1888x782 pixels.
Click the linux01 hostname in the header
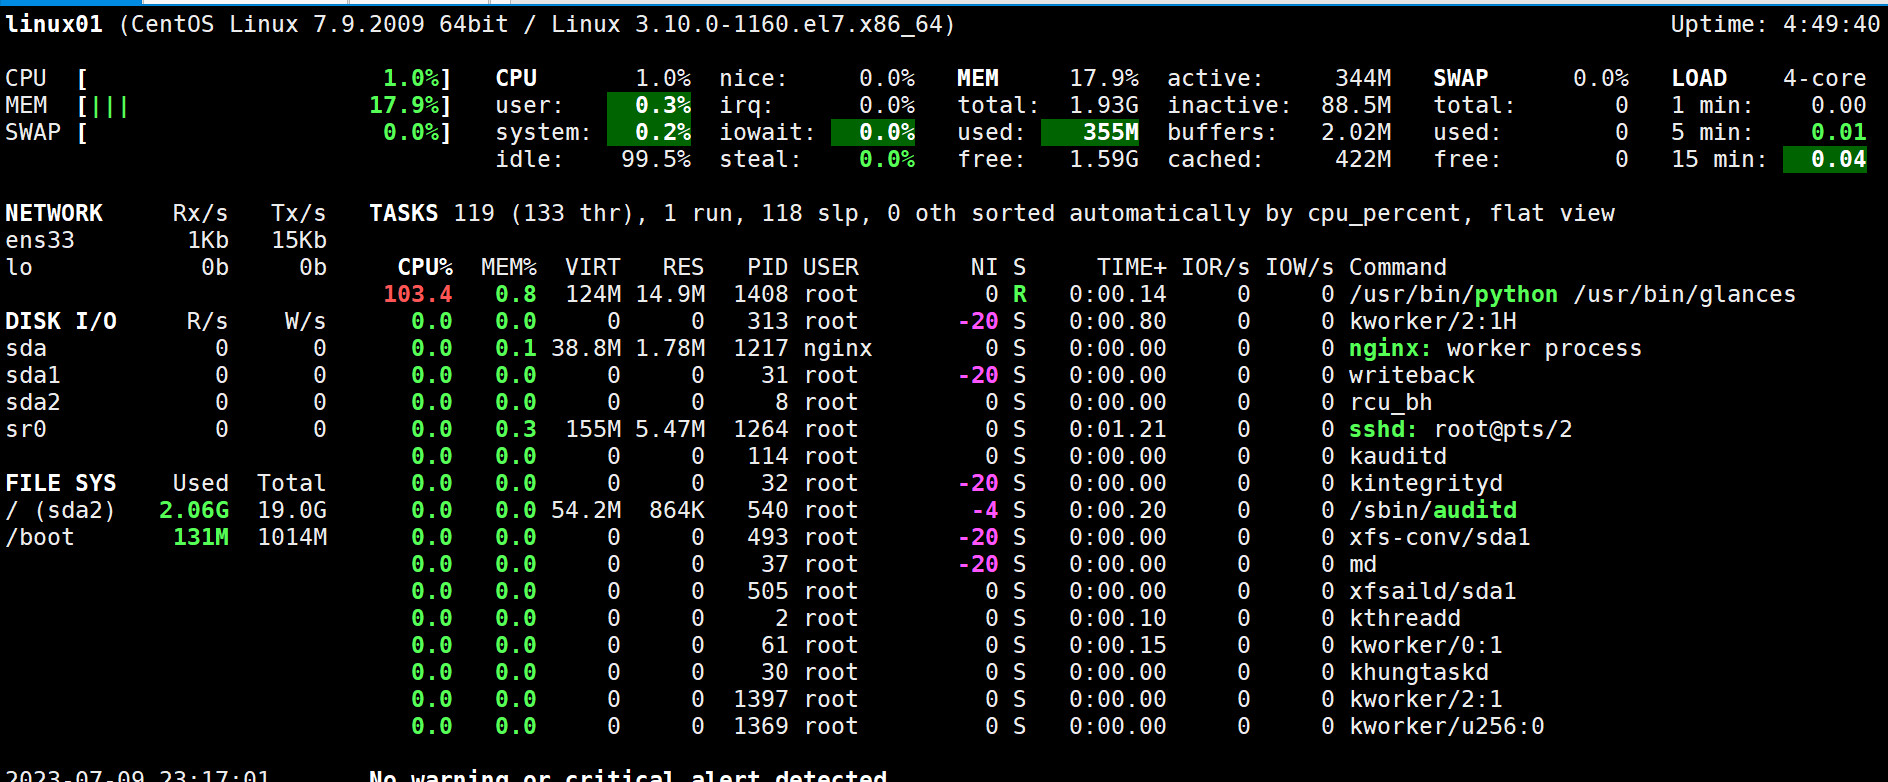[x=54, y=24]
